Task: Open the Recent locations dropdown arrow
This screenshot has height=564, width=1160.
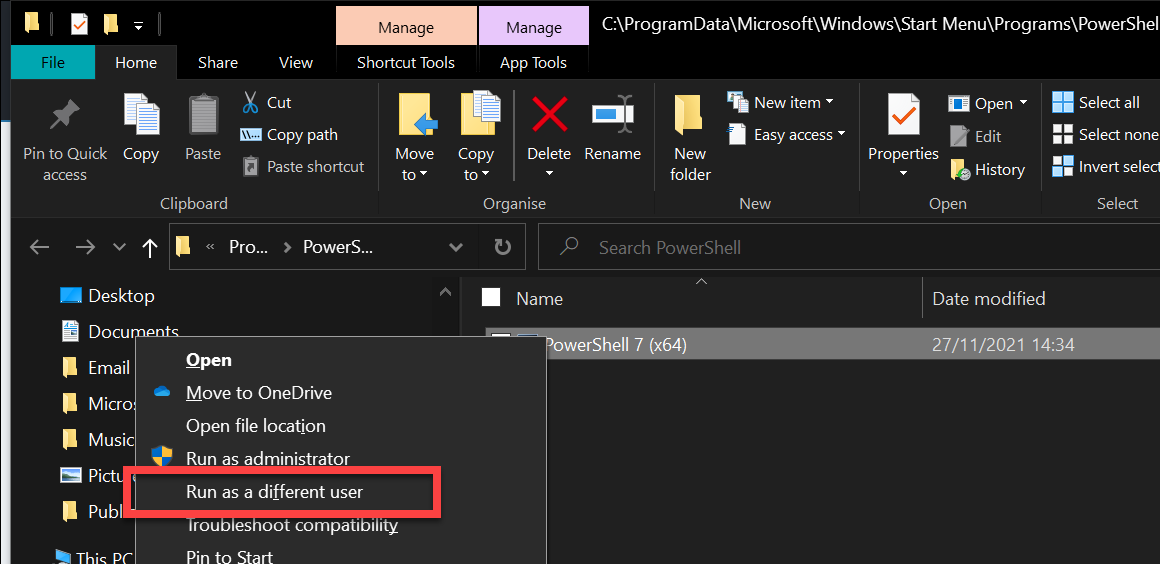Action: (x=119, y=246)
